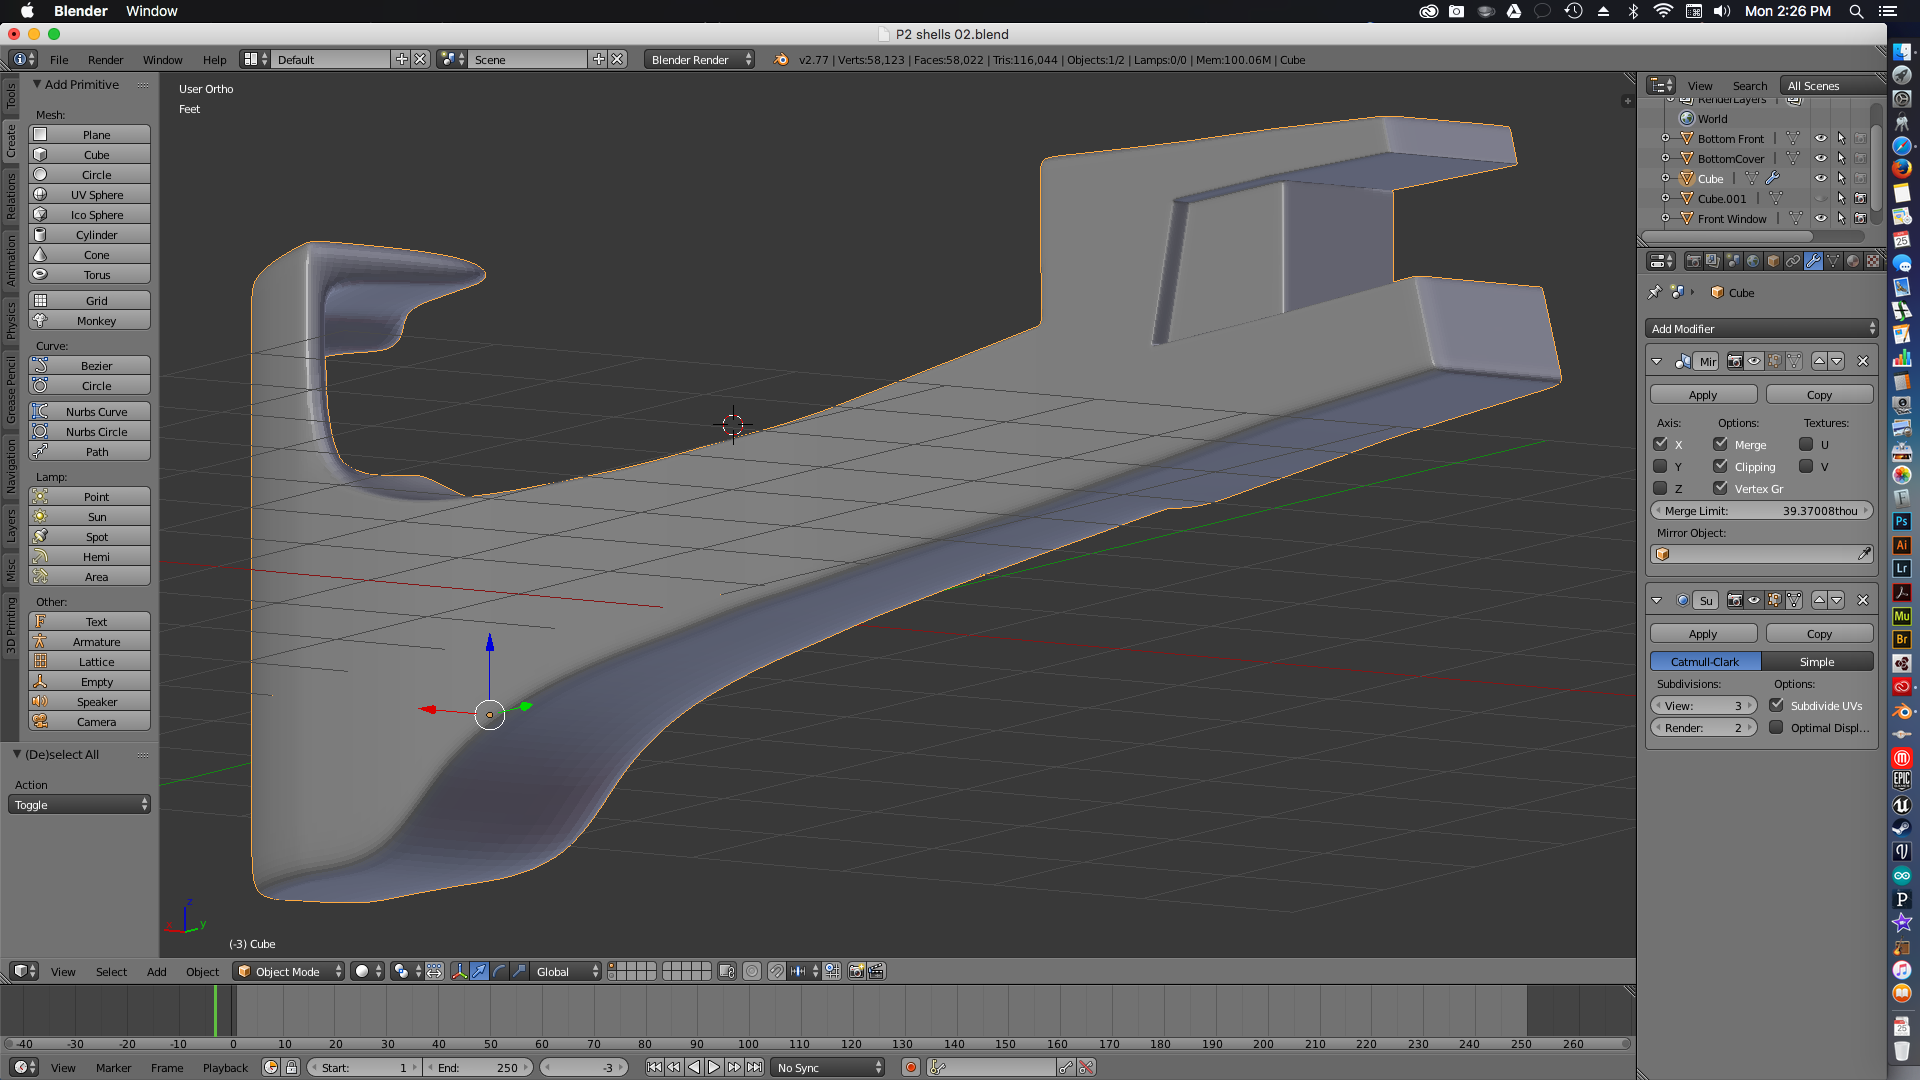Open the Help menu
Viewport: 1920px width, 1080px height.
[214, 59]
